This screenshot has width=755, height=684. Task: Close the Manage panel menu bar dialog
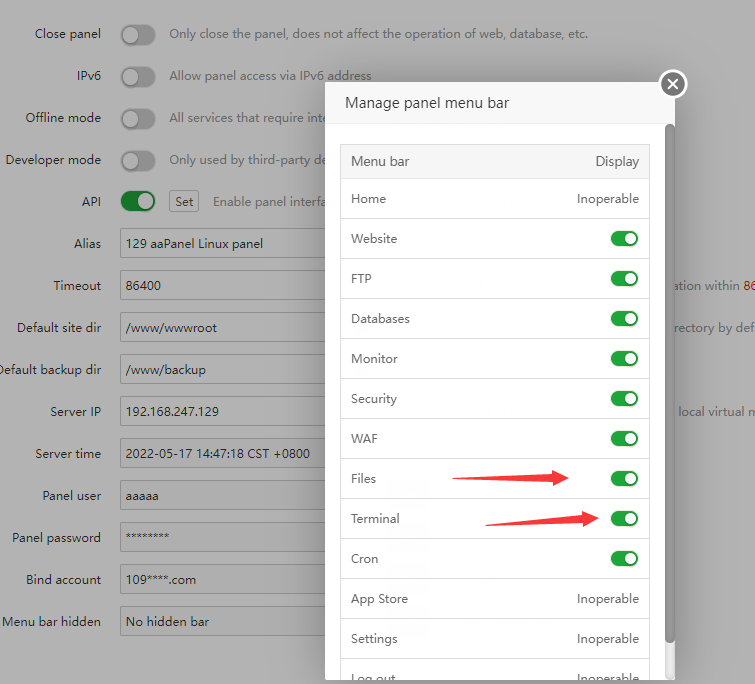[673, 84]
